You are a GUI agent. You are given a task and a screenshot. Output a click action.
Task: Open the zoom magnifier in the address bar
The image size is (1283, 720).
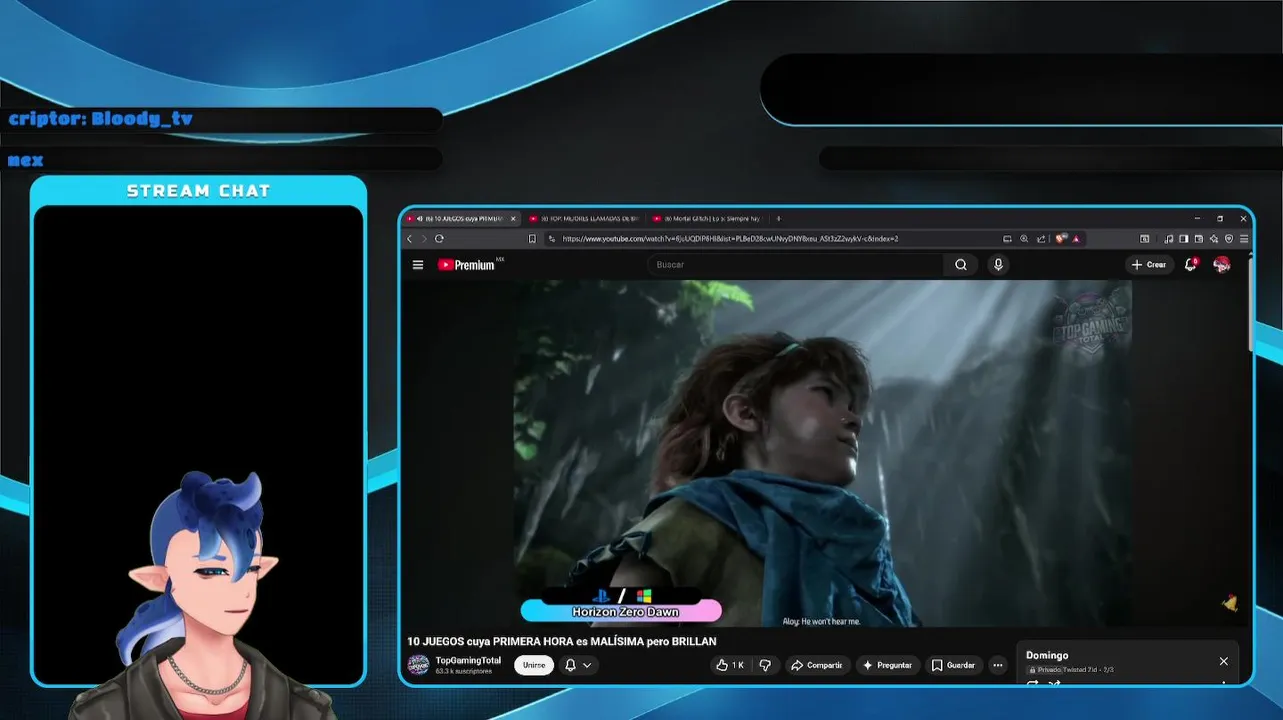(1024, 239)
